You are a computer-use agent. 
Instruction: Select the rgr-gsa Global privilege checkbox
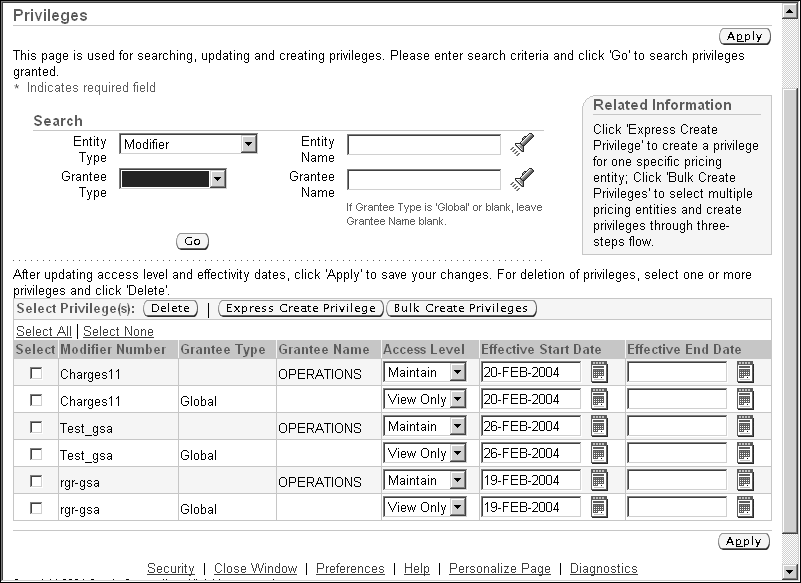[x=36, y=508]
